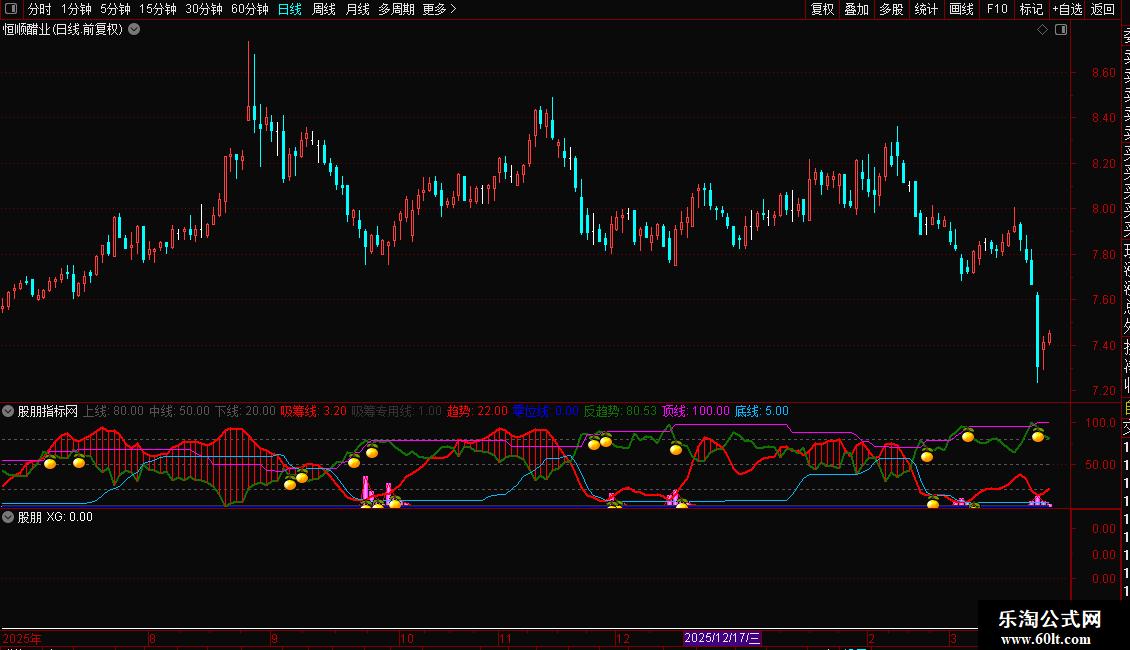Select the 15分钟 period
Image resolution: width=1130 pixels, height=650 pixels.
[158, 9]
